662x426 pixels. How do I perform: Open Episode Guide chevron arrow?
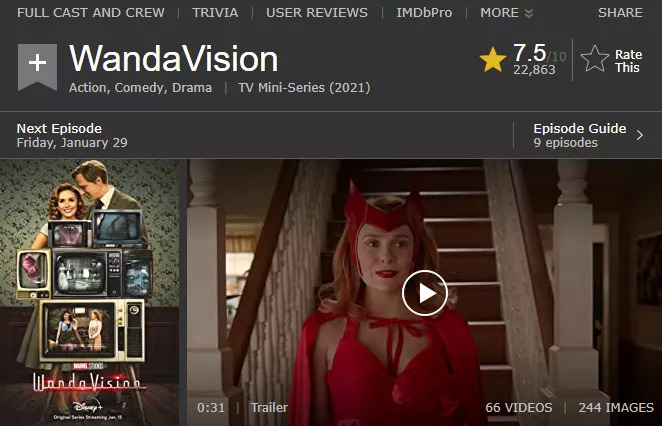pos(640,135)
